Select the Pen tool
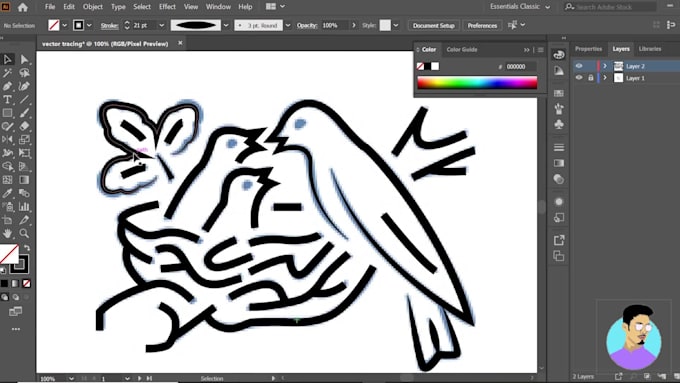Image resolution: width=680 pixels, height=383 pixels. [7, 86]
